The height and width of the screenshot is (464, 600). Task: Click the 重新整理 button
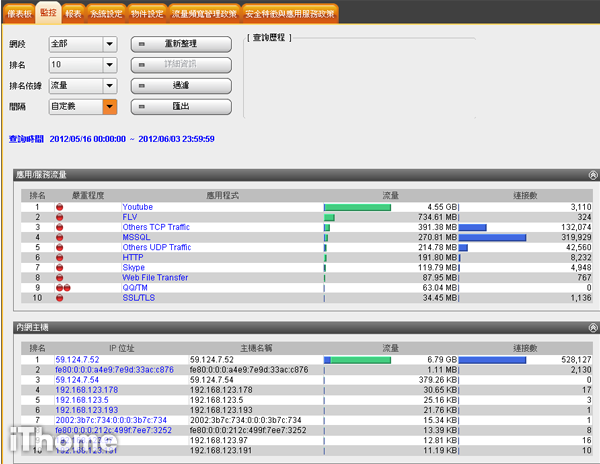[181, 44]
